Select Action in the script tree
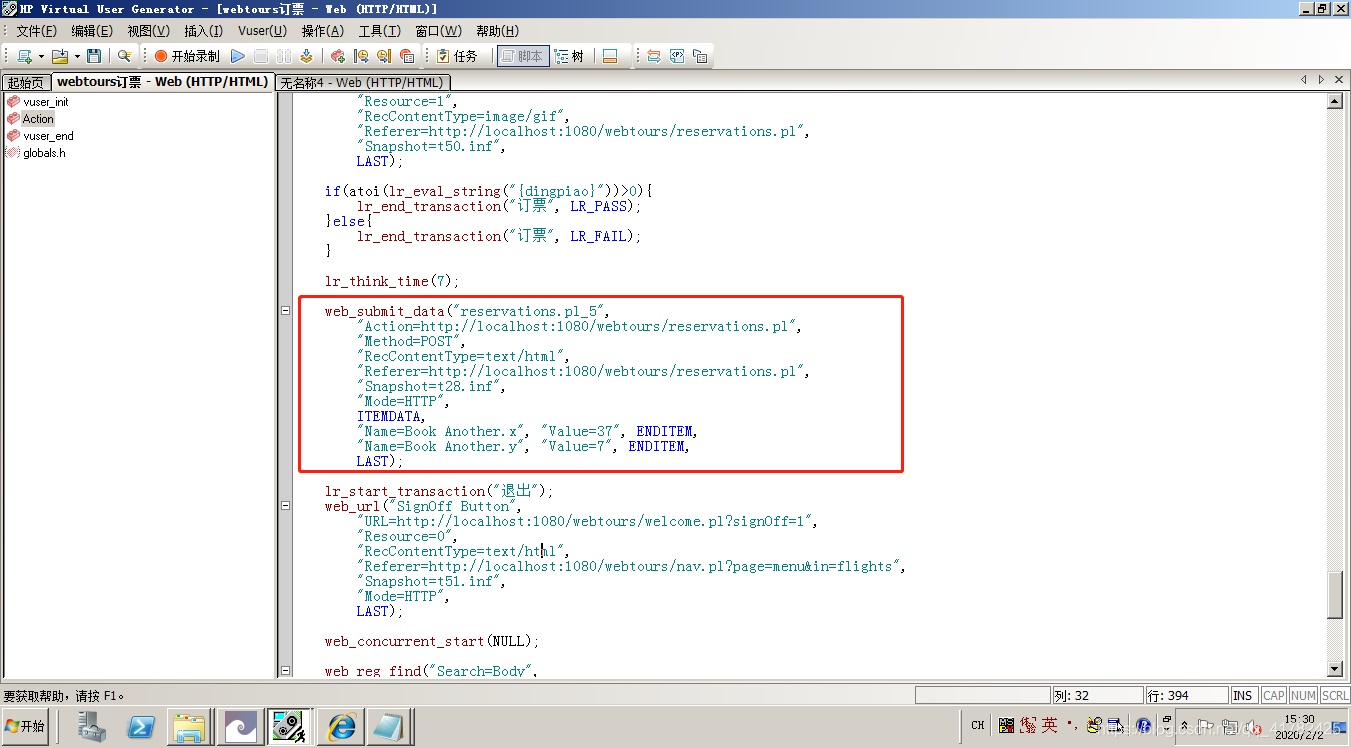This screenshot has height=748, width=1351. (31, 119)
